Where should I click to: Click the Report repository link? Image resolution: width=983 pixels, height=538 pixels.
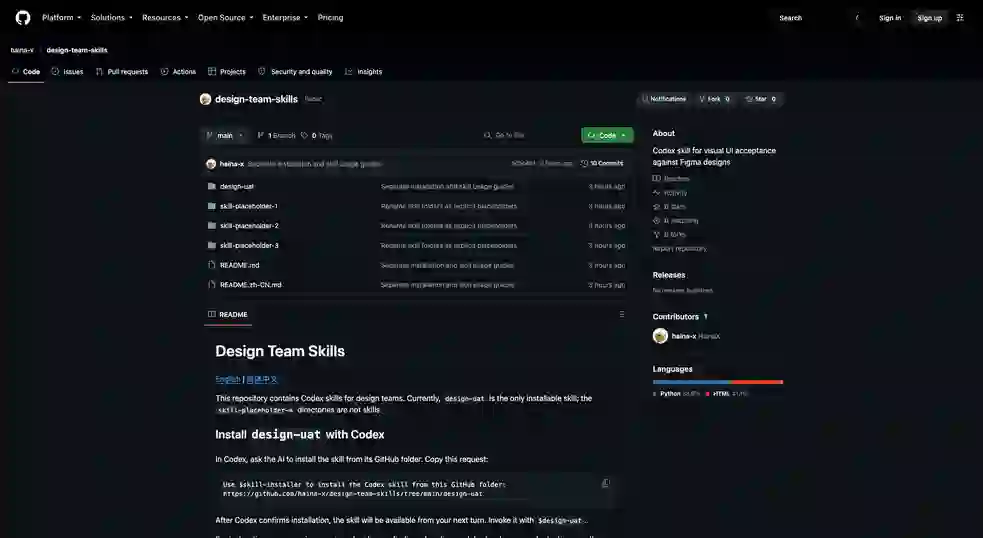tap(679, 249)
